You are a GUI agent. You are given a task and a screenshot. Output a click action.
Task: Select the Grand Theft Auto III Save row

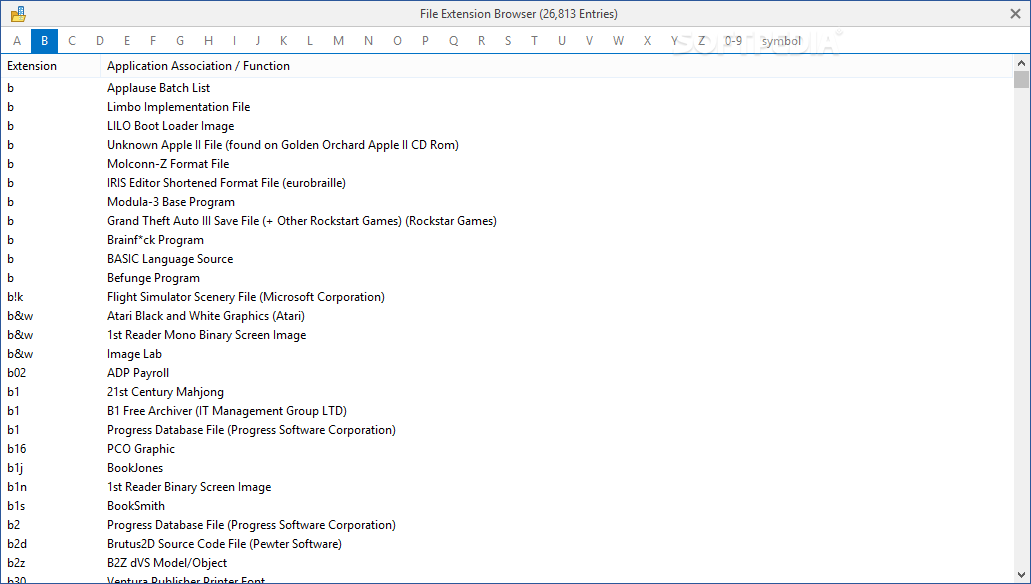[x=506, y=221]
